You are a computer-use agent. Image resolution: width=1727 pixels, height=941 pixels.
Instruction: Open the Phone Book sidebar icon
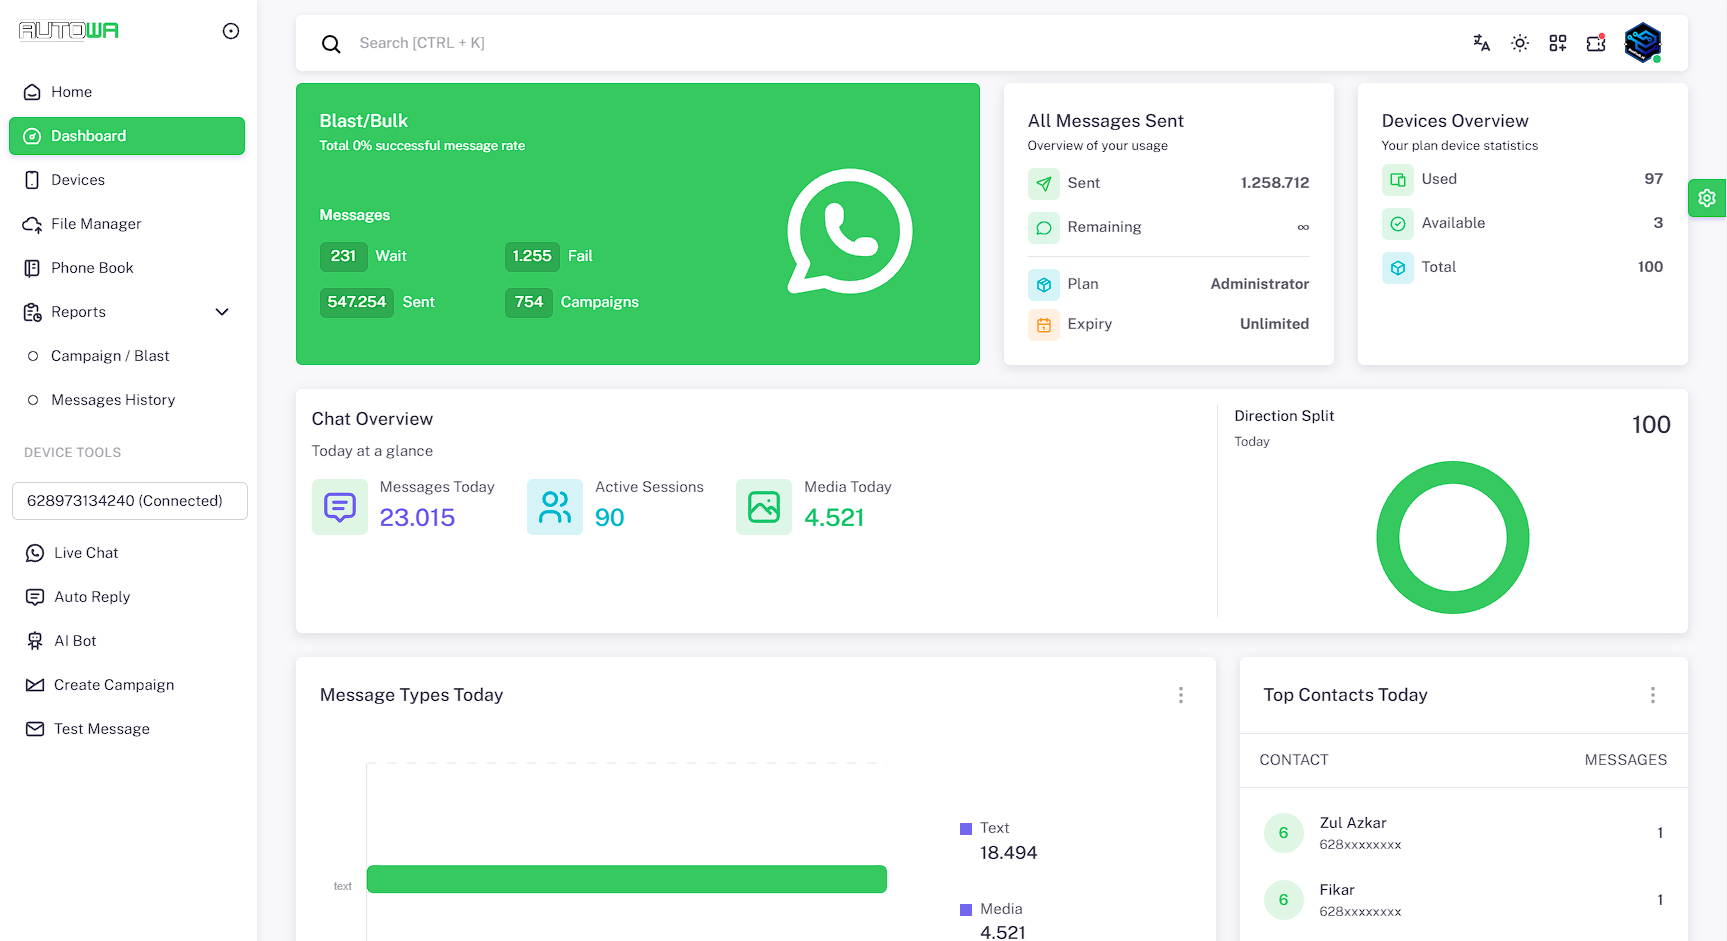[x=33, y=267]
